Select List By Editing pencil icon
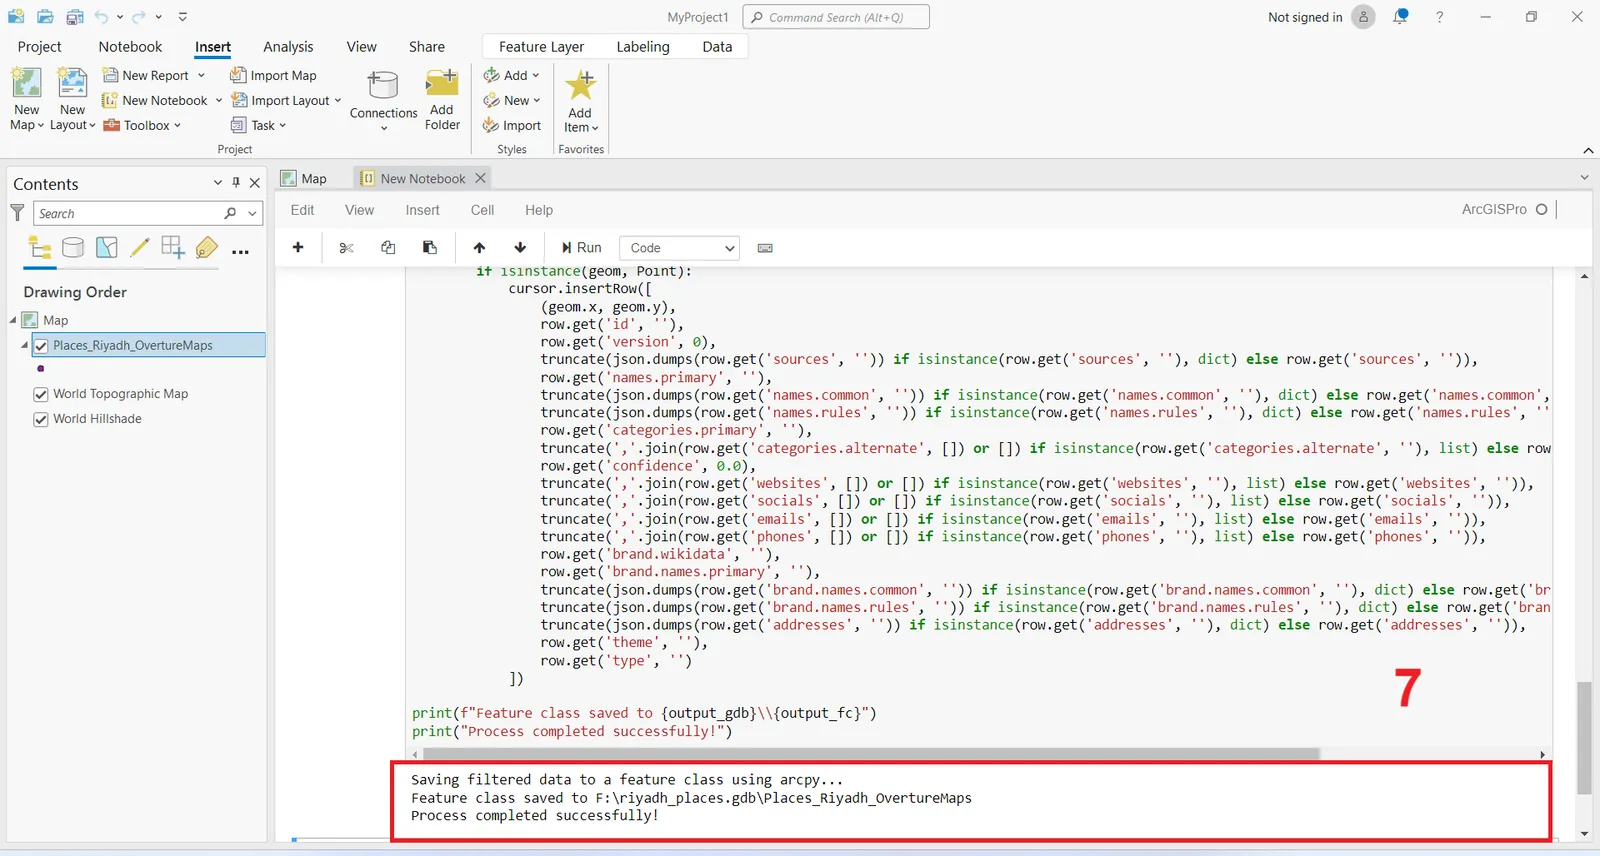This screenshot has height=856, width=1600. coord(139,247)
